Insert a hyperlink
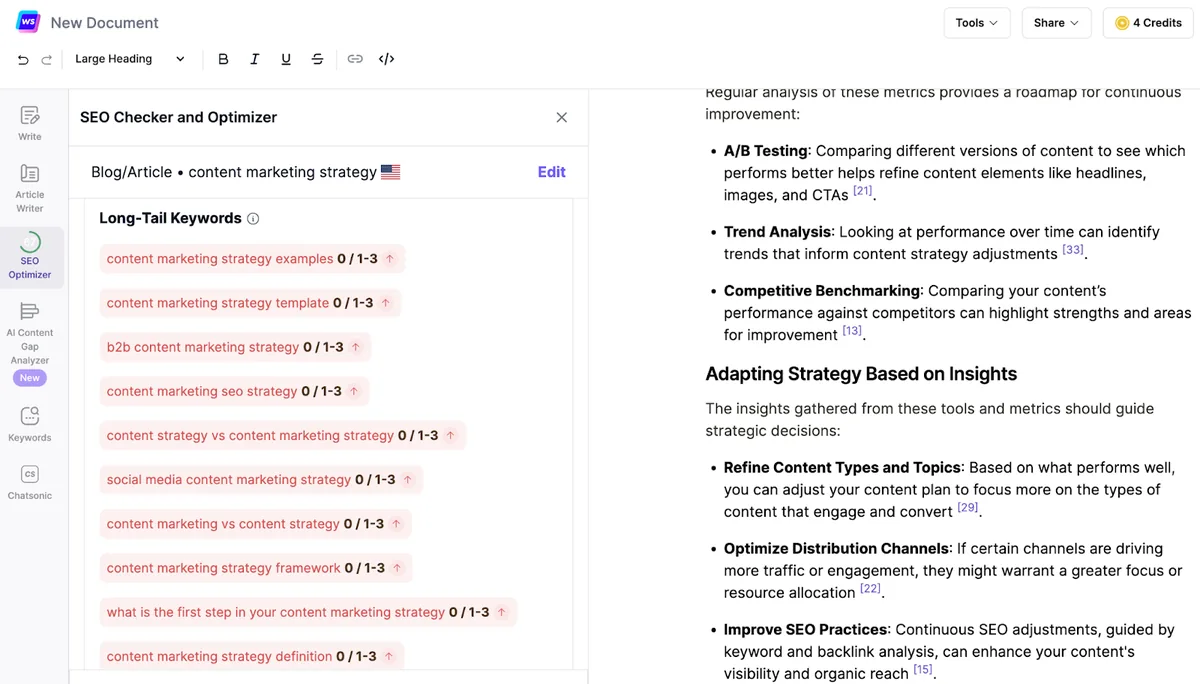1200x684 pixels. pyautogui.click(x=355, y=59)
